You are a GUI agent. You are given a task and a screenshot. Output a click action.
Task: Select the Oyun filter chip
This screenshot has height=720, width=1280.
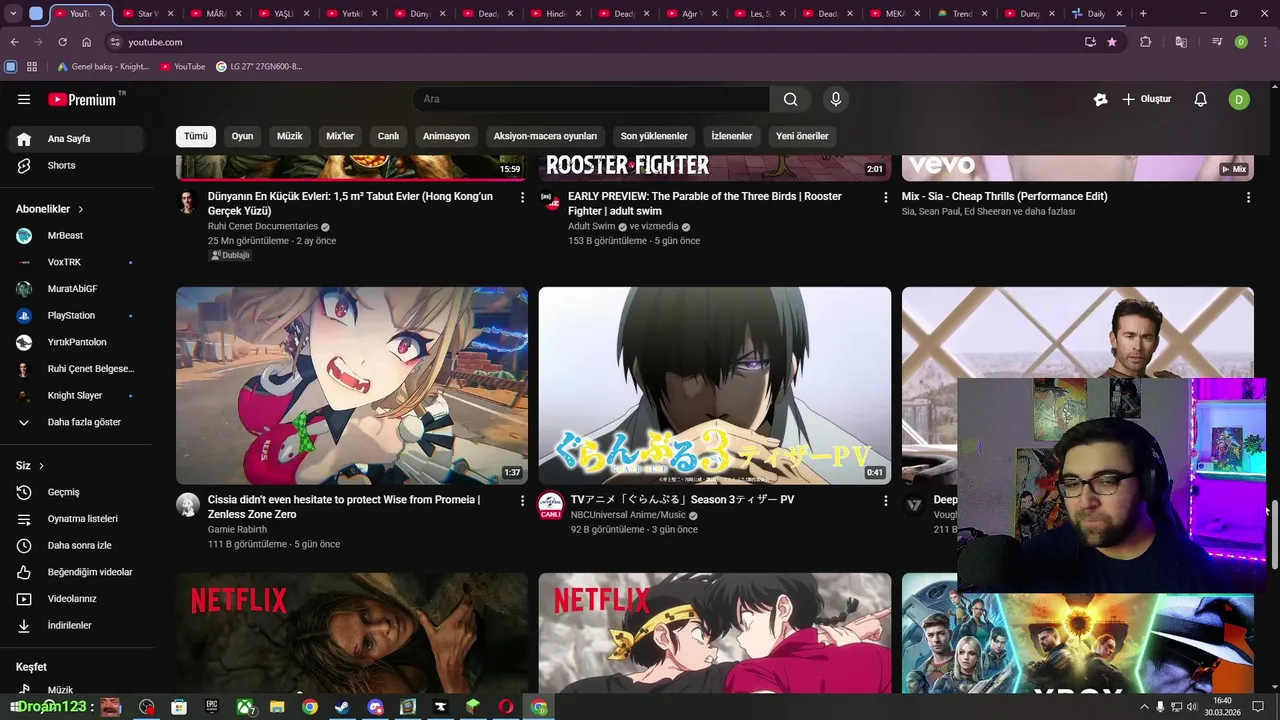(242, 136)
